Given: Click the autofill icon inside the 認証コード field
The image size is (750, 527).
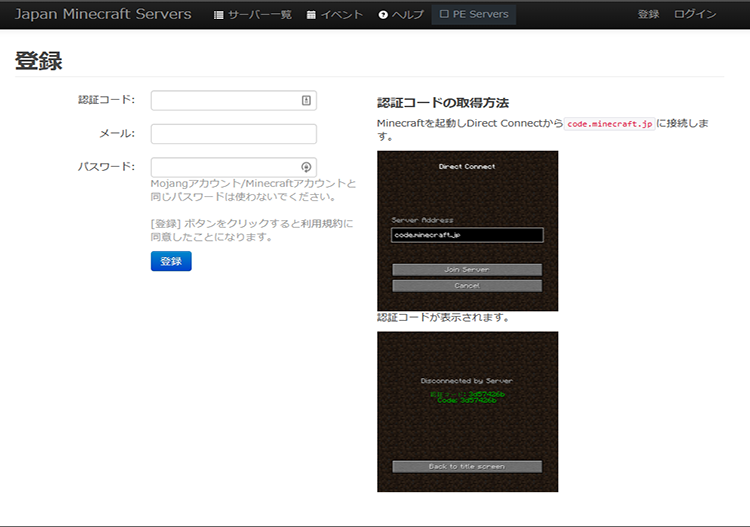Looking at the screenshot, I should pyautogui.click(x=306, y=100).
